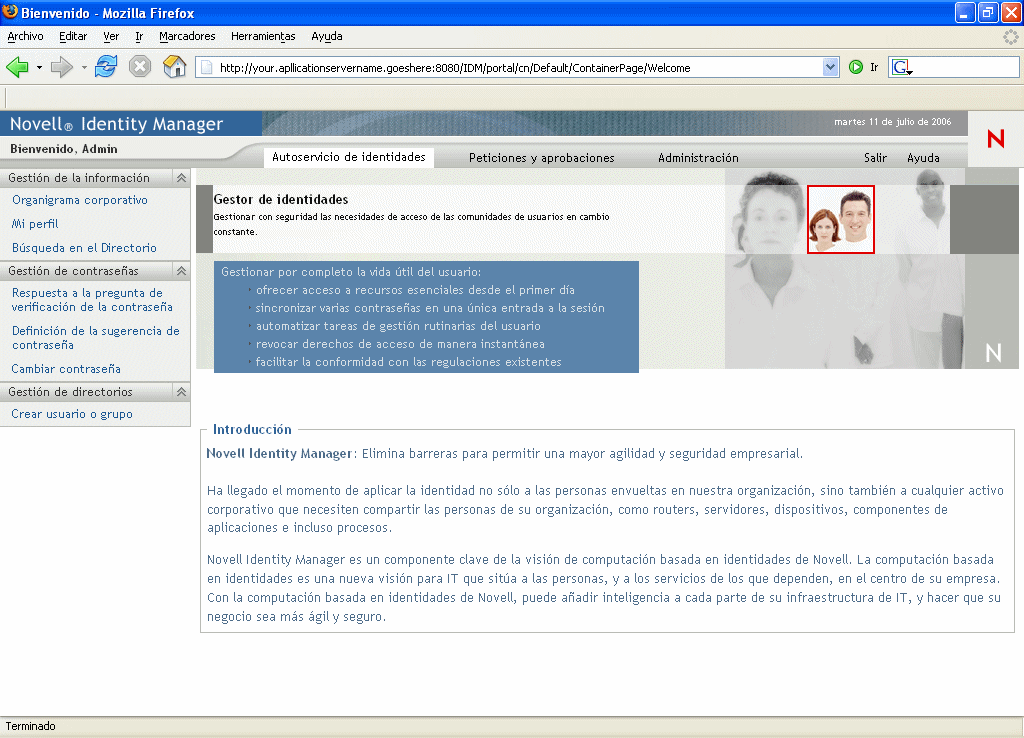Go to the Home page icon
The width and height of the screenshot is (1024, 738).
[174, 66]
